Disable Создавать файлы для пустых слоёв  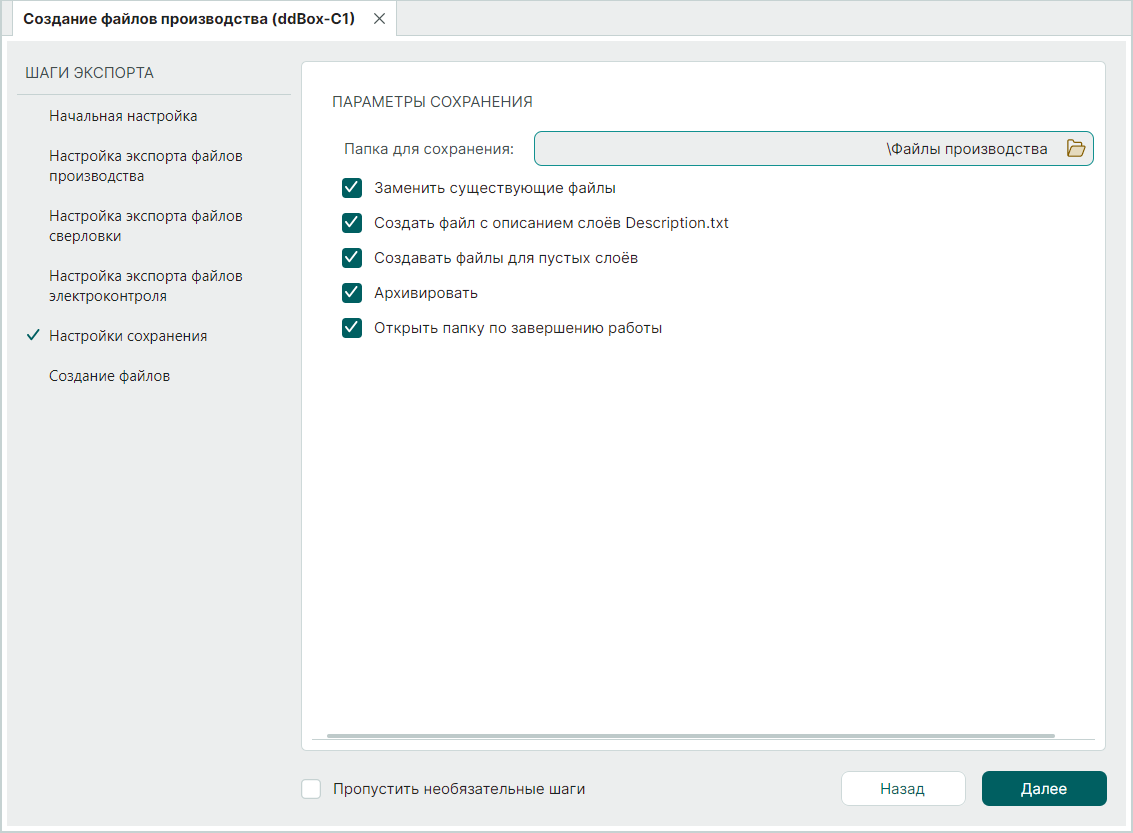click(x=352, y=258)
